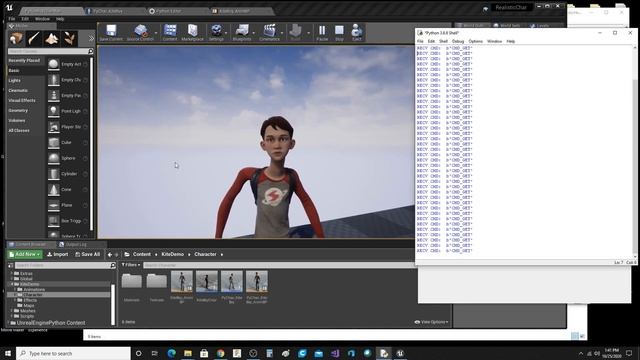Click the Empty Actor sphere icon
The image size is (640, 360).
click(53, 64)
